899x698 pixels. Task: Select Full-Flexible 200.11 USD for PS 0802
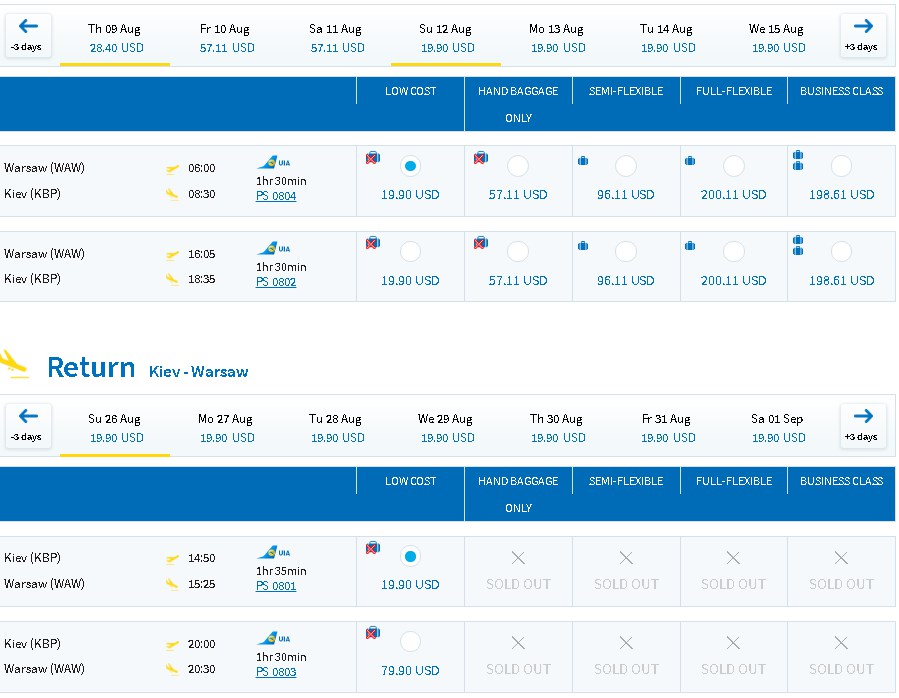pyautogui.click(x=733, y=252)
